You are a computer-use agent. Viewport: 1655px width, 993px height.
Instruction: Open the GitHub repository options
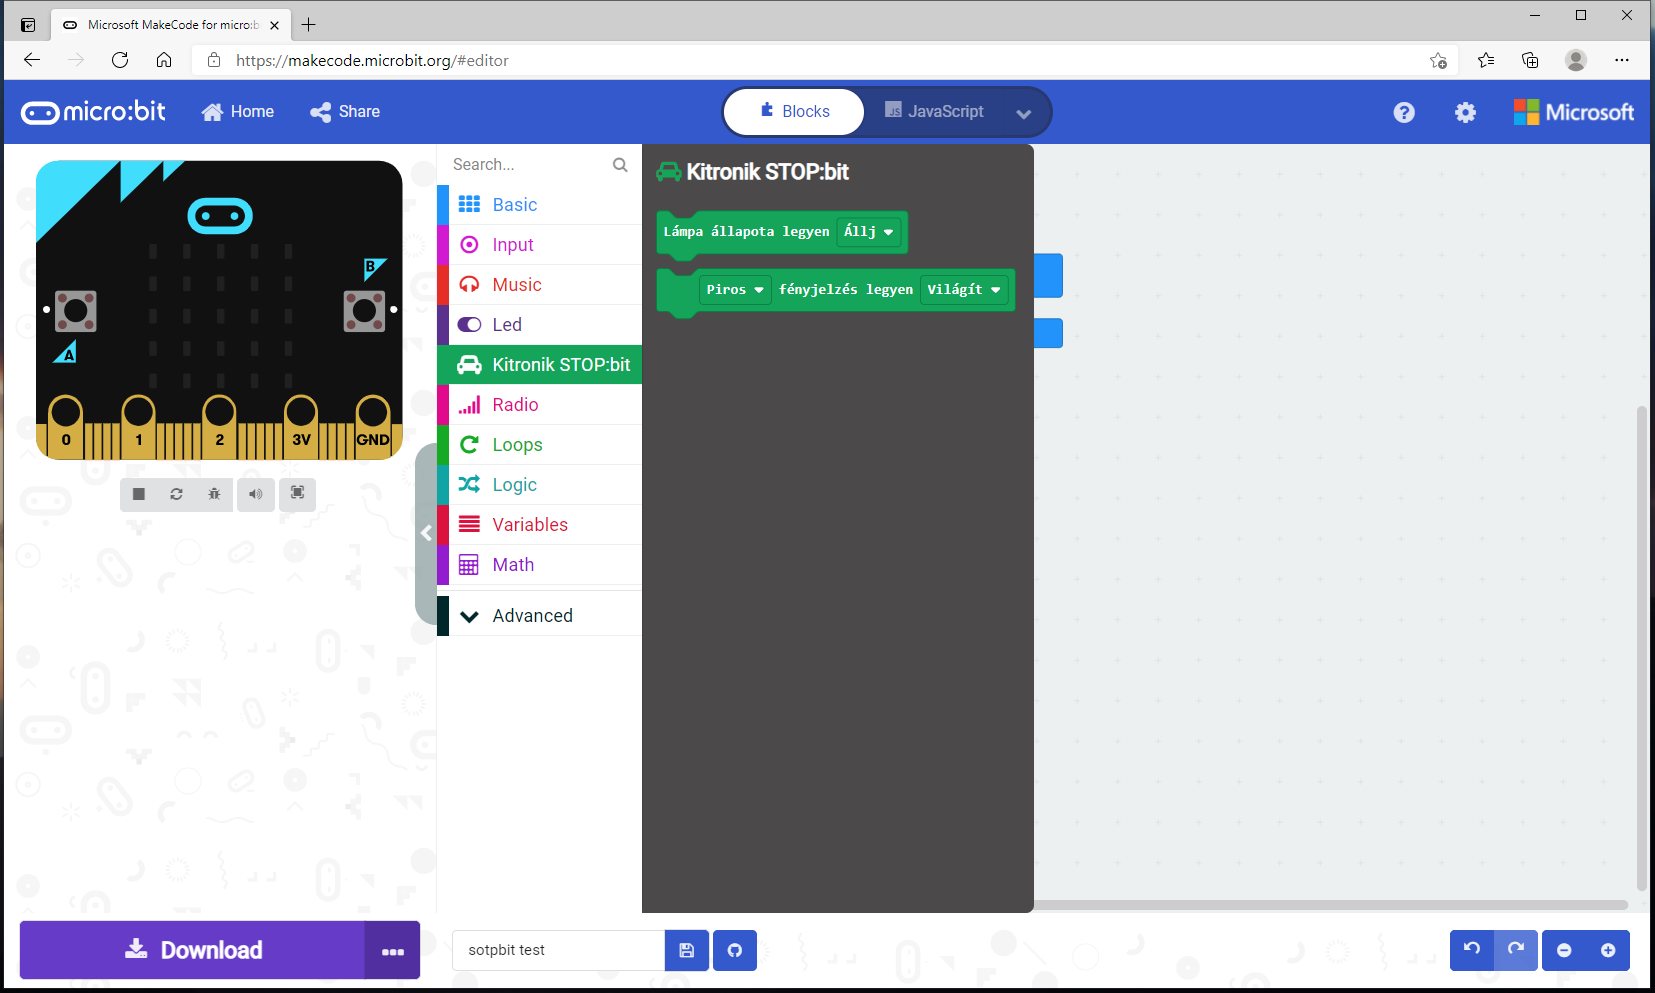735,950
